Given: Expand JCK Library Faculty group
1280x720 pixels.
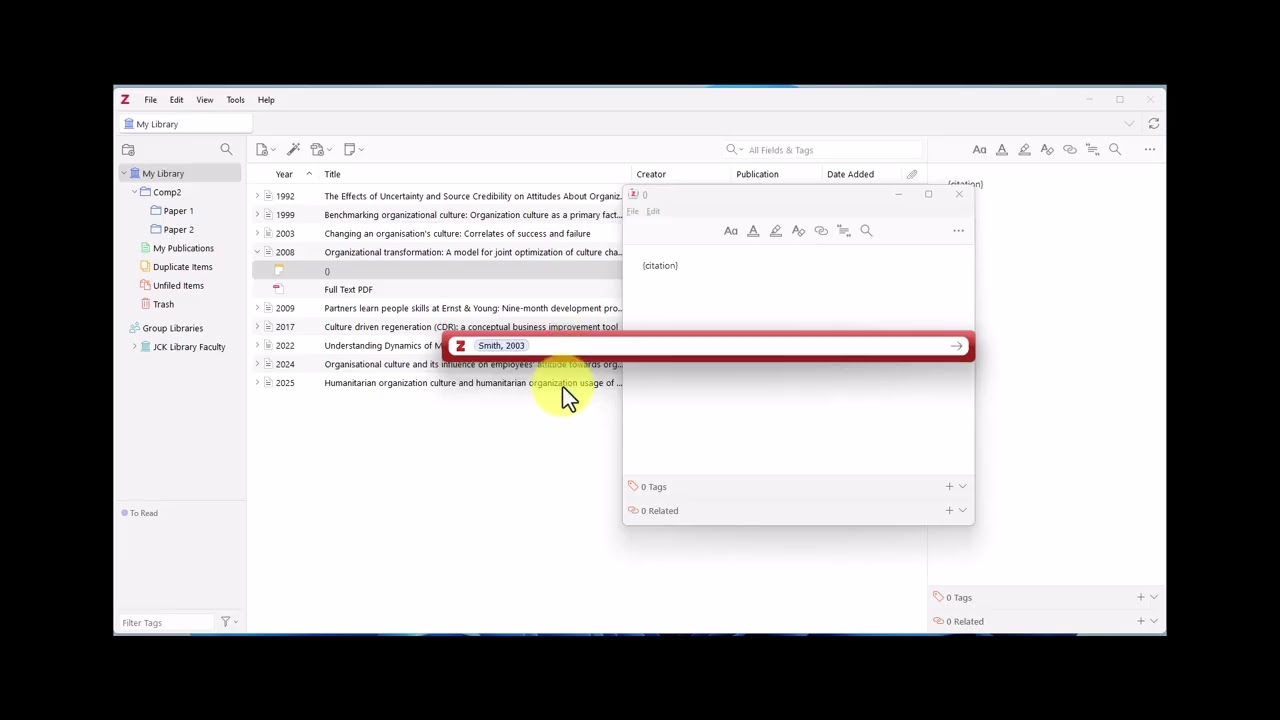Looking at the screenshot, I should coord(135,347).
